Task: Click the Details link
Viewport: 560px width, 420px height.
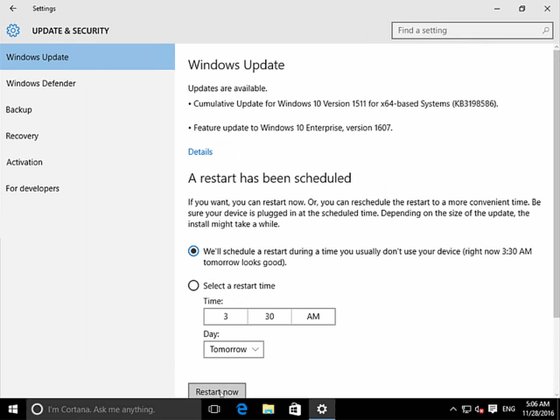Action: [200, 152]
